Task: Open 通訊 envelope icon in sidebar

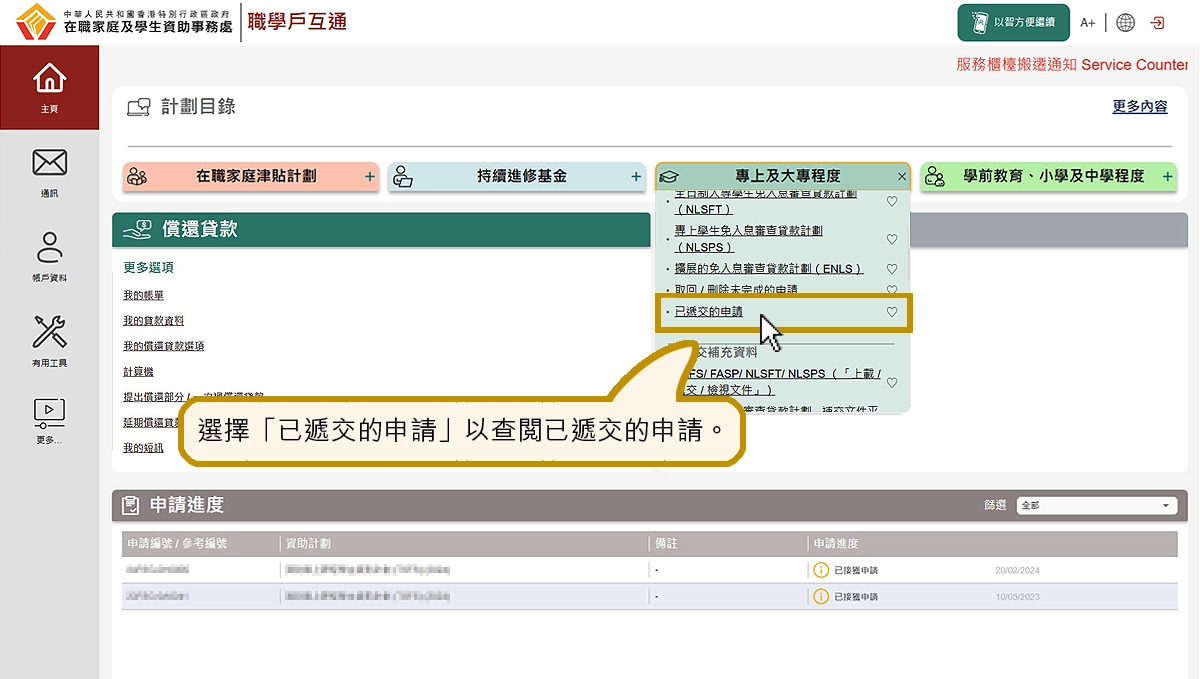Action: (x=49, y=169)
